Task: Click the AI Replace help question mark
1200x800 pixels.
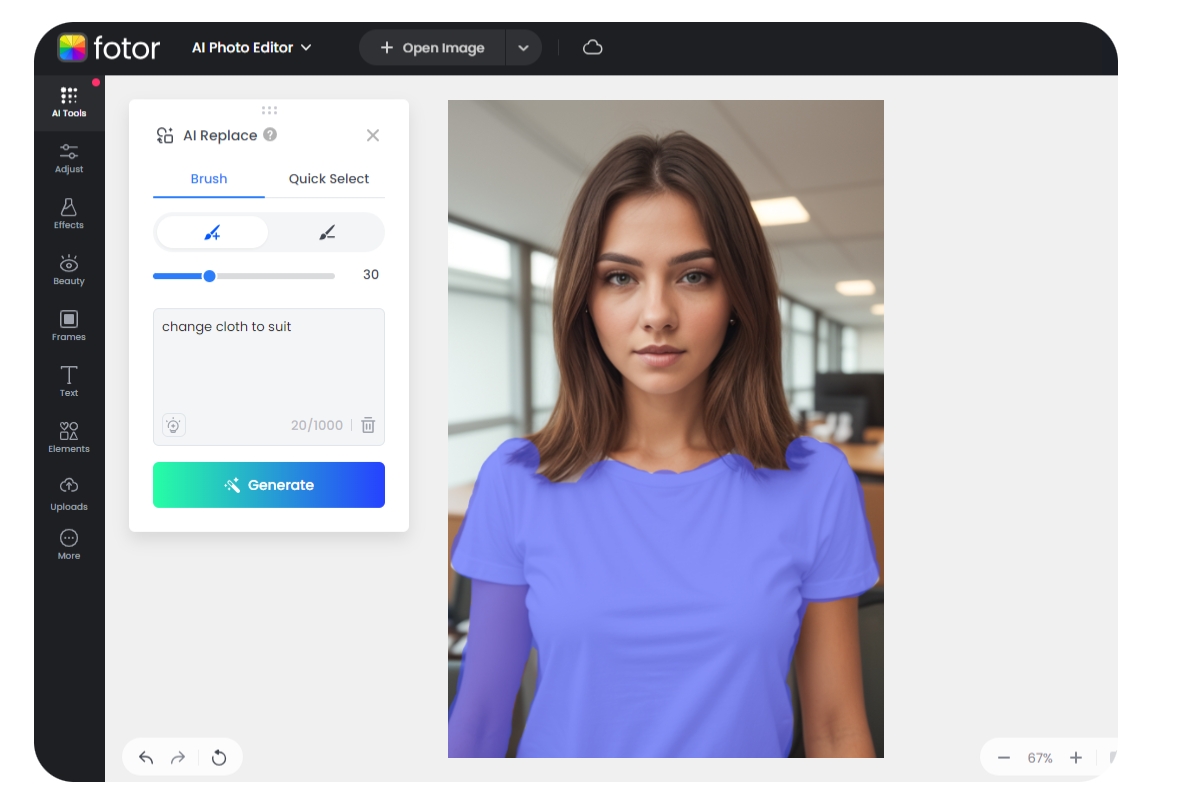Action: pos(270,135)
